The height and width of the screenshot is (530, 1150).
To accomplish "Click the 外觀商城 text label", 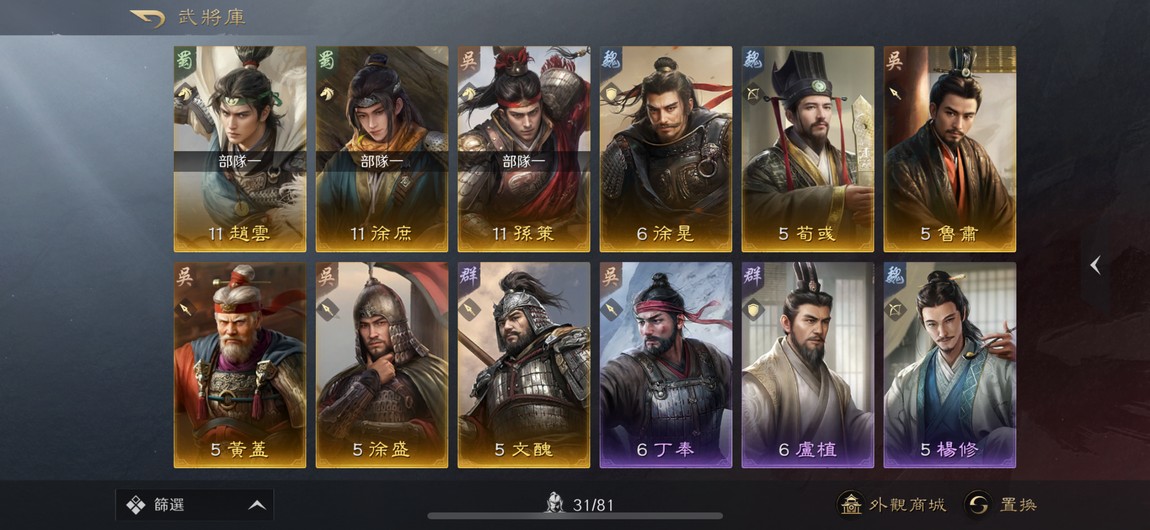I will [x=907, y=504].
